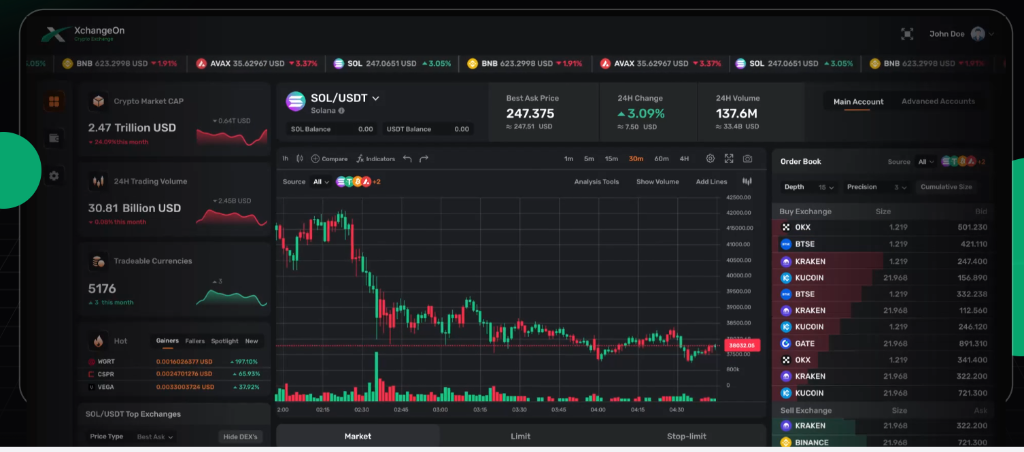Click John Doe's profile avatar
1024x452 pixels.
[978, 34]
